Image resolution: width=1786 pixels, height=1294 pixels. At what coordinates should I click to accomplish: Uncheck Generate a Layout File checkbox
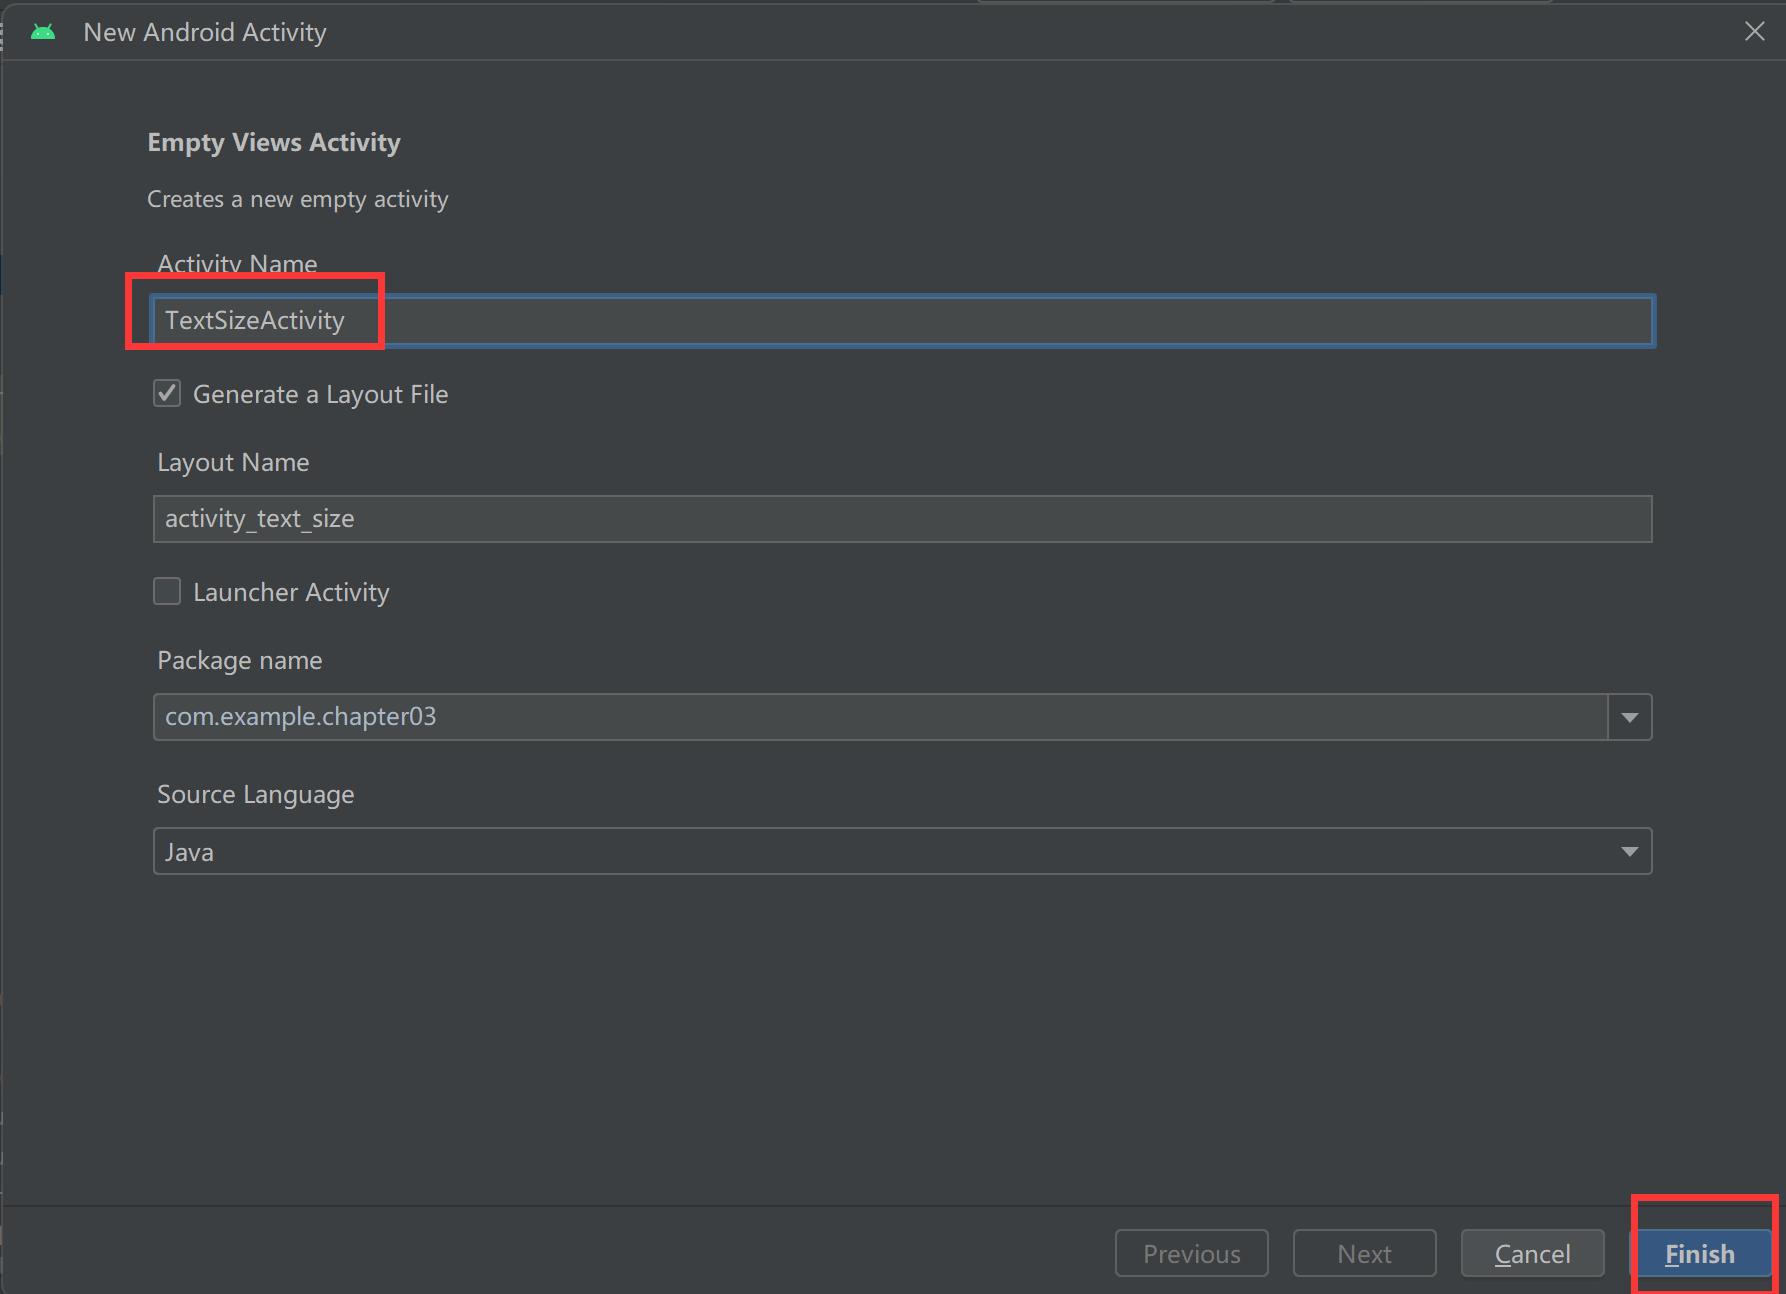pyautogui.click(x=167, y=393)
